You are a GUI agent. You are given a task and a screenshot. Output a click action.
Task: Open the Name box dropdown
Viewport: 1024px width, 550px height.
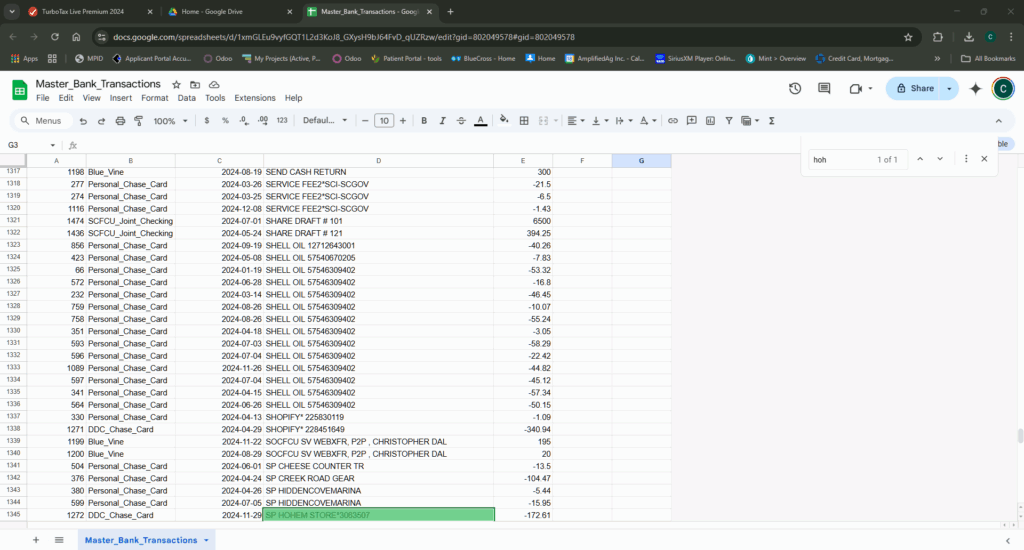pyautogui.click(x=53, y=145)
